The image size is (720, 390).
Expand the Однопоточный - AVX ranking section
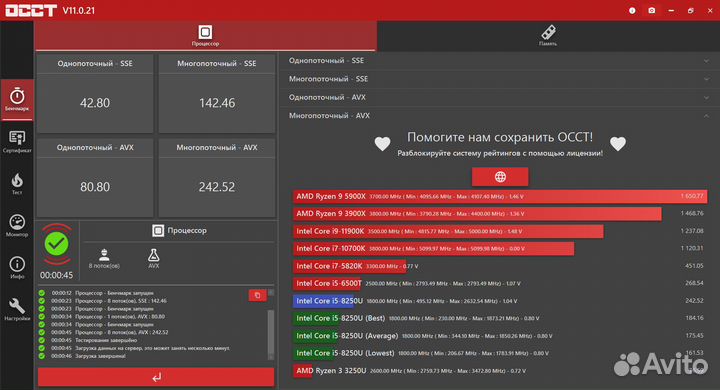499,97
